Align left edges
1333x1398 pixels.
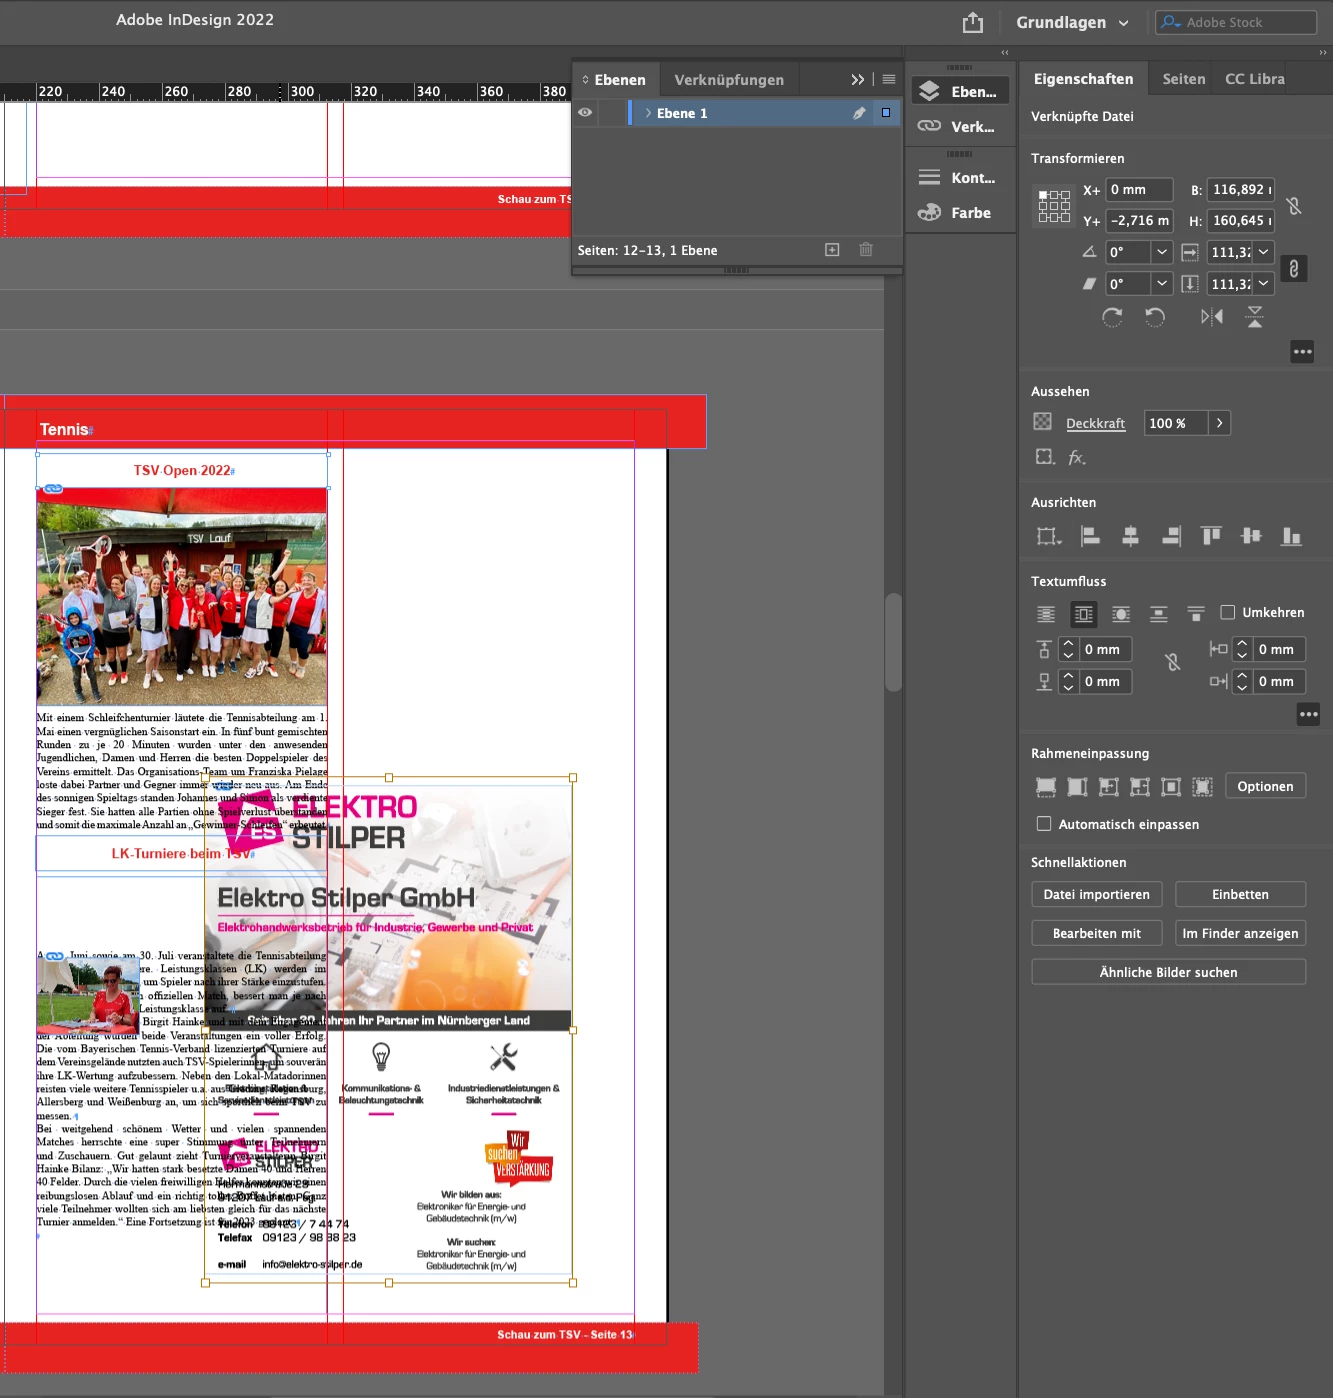click(1090, 537)
